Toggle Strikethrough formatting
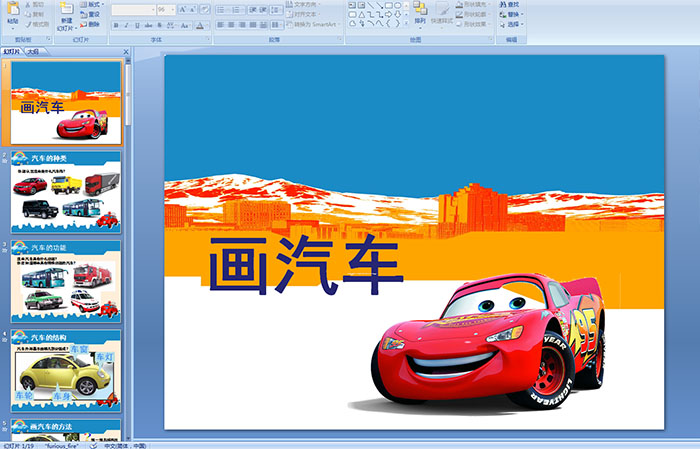700x449 pixels. tap(148, 25)
